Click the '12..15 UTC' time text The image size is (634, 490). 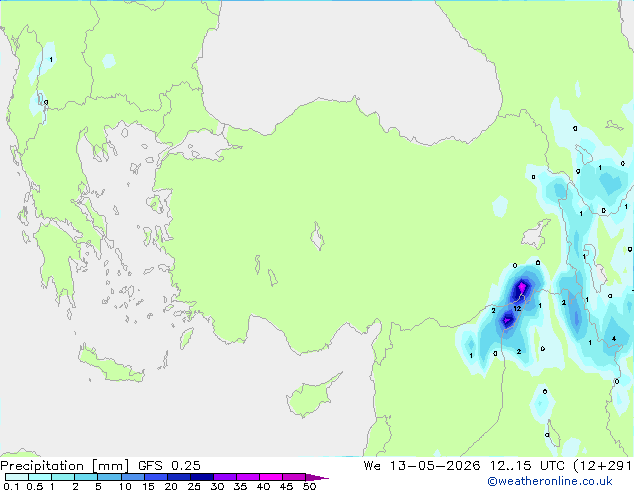(527, 465)
